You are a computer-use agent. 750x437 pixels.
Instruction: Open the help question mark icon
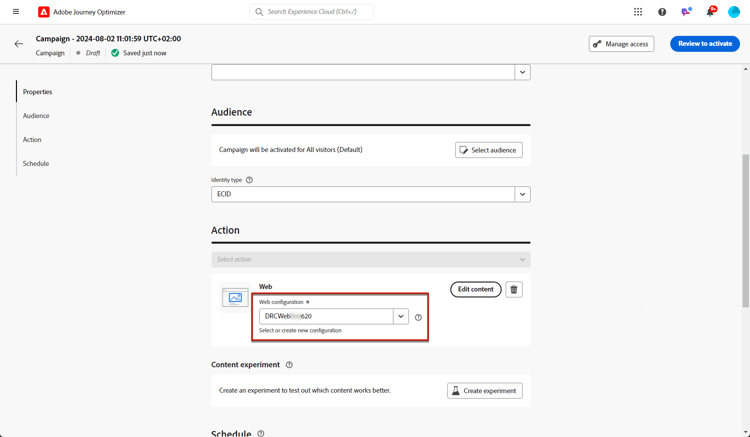coord(662,12)
